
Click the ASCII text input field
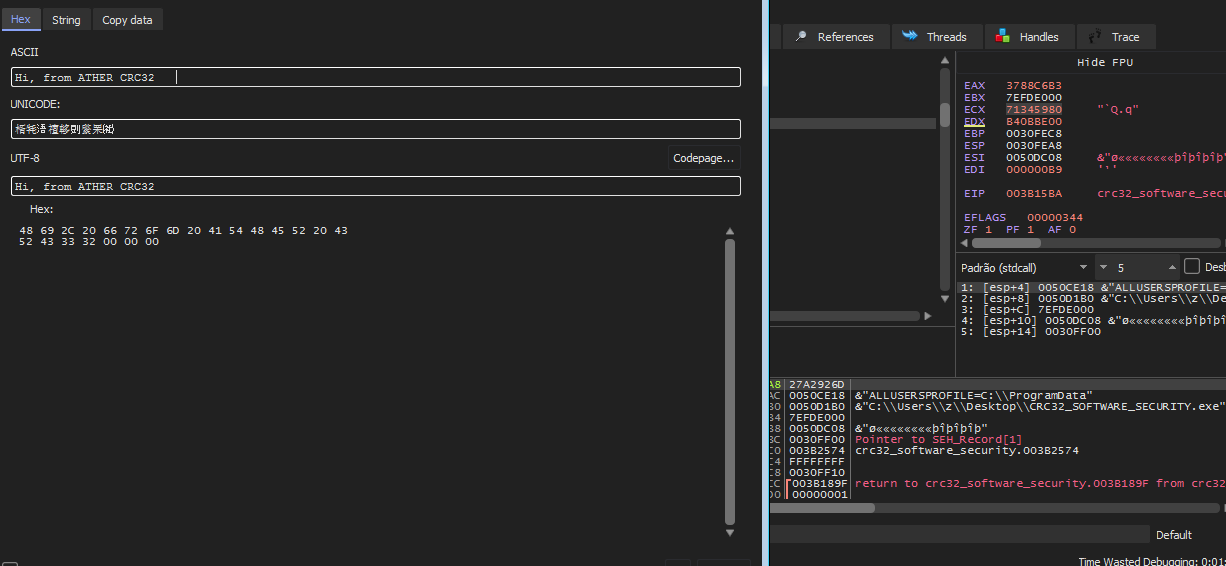tap(376, 77)
